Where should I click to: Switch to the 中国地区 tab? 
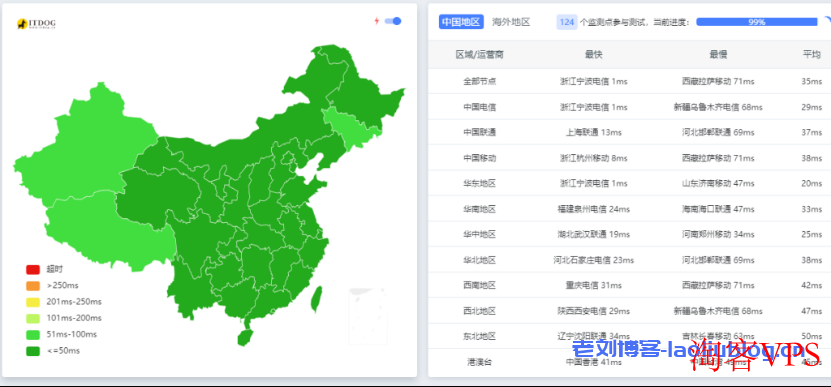tap(461, 22)
